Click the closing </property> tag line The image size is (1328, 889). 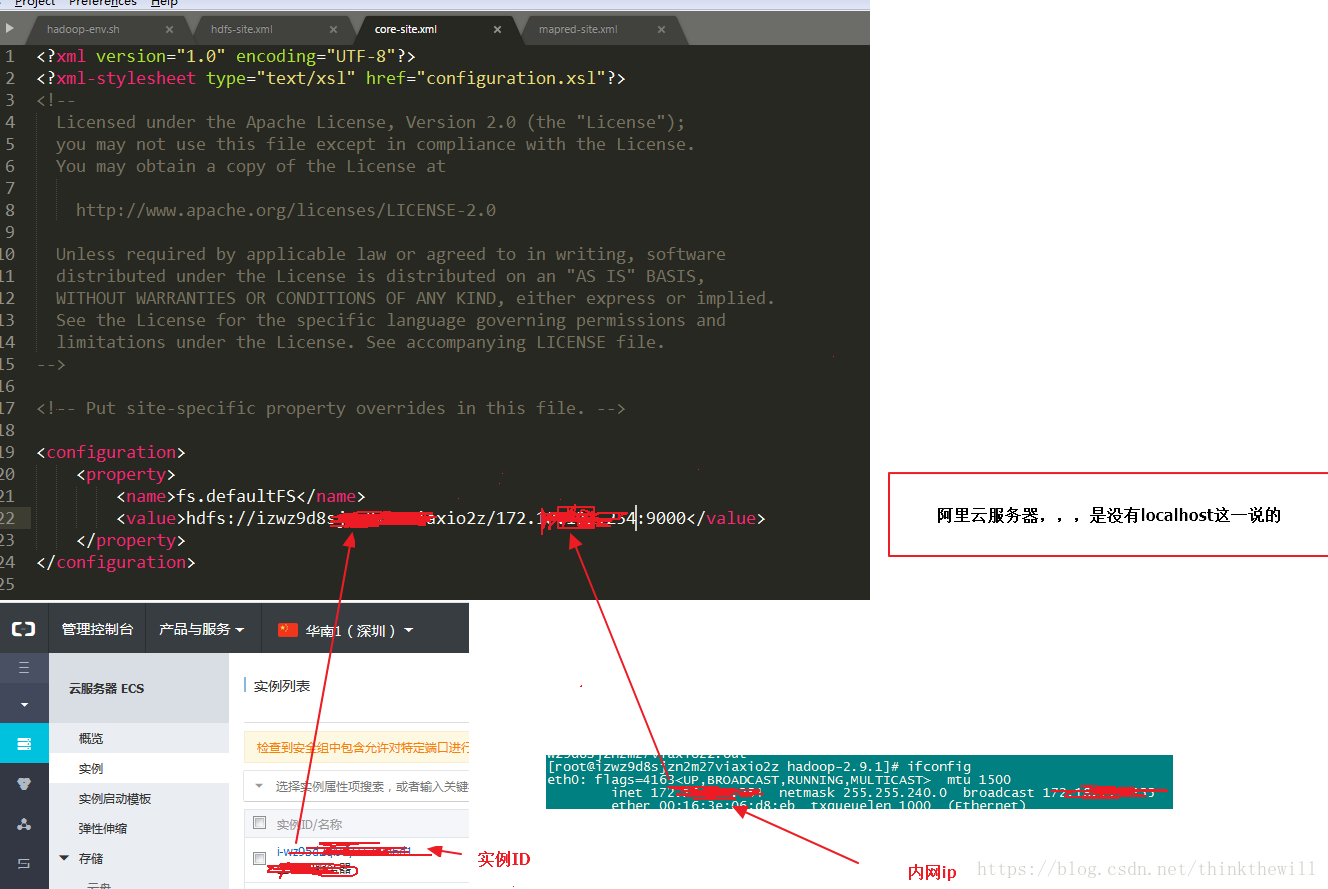(131, 540)
